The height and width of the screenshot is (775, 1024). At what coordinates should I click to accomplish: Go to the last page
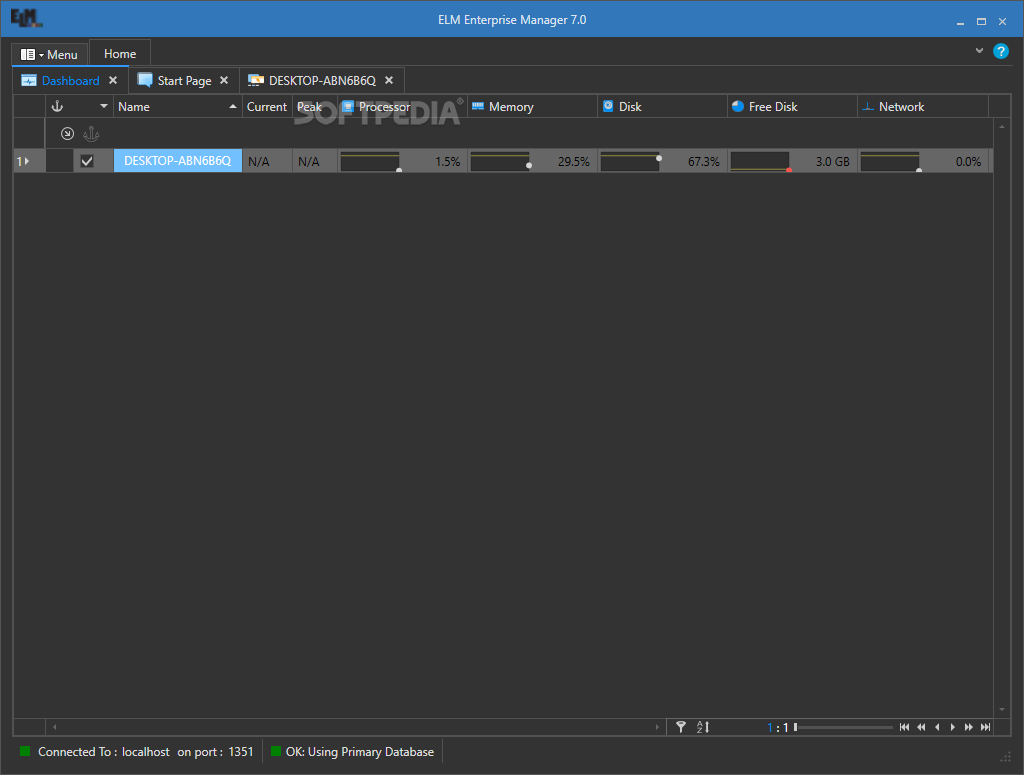tap(985, 727)
